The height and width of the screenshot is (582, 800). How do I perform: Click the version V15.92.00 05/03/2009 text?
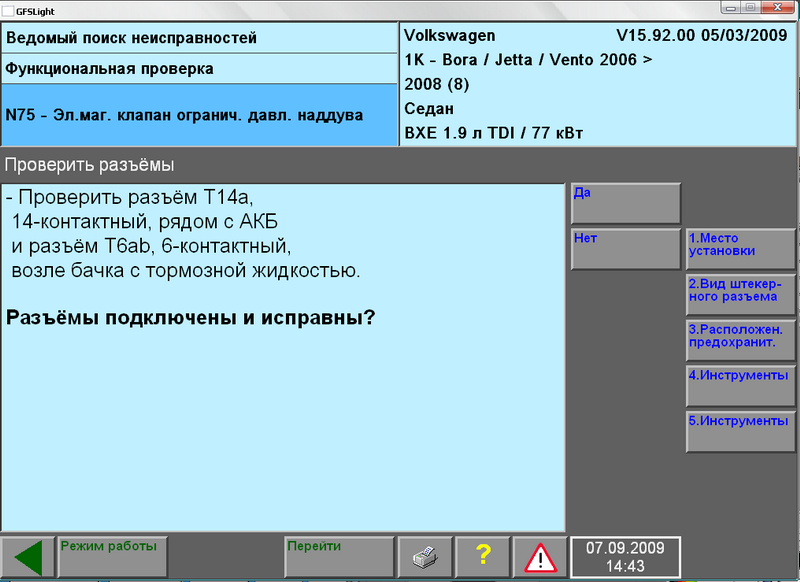(702, 36)
